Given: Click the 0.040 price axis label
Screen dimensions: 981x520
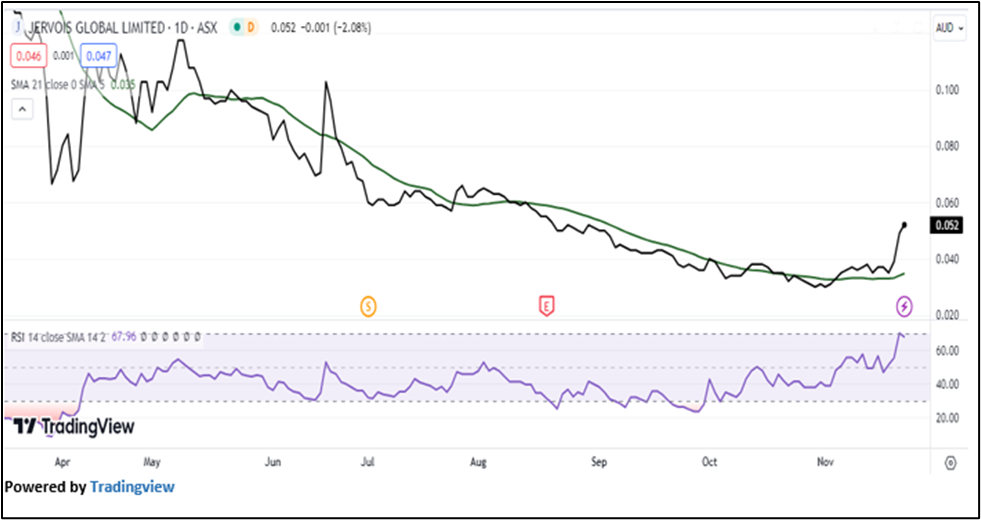Looking at the screenshot, I should click(x=945, y=260).
